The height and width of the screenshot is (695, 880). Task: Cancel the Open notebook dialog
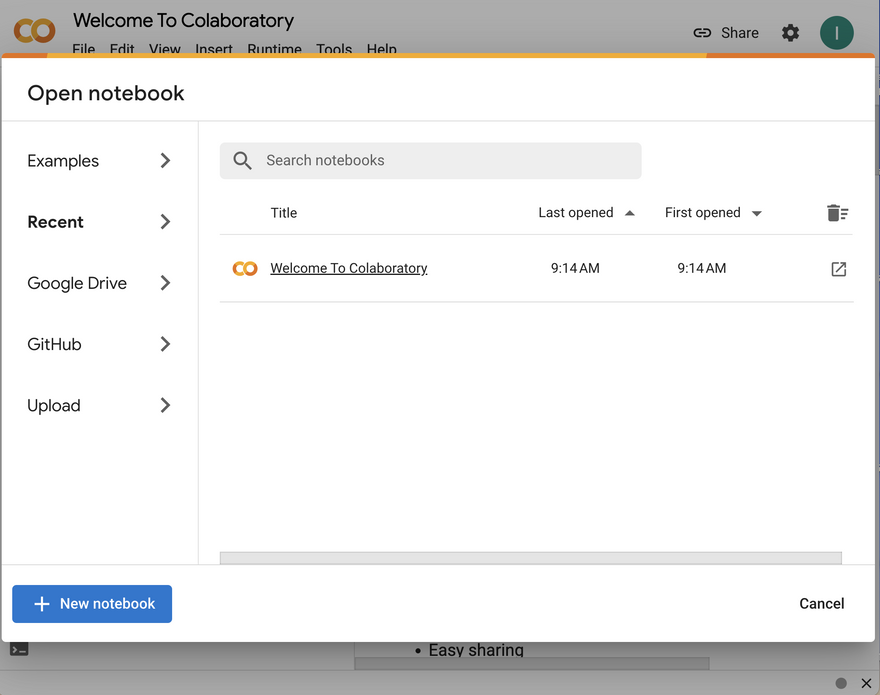[x=822, y=603]
